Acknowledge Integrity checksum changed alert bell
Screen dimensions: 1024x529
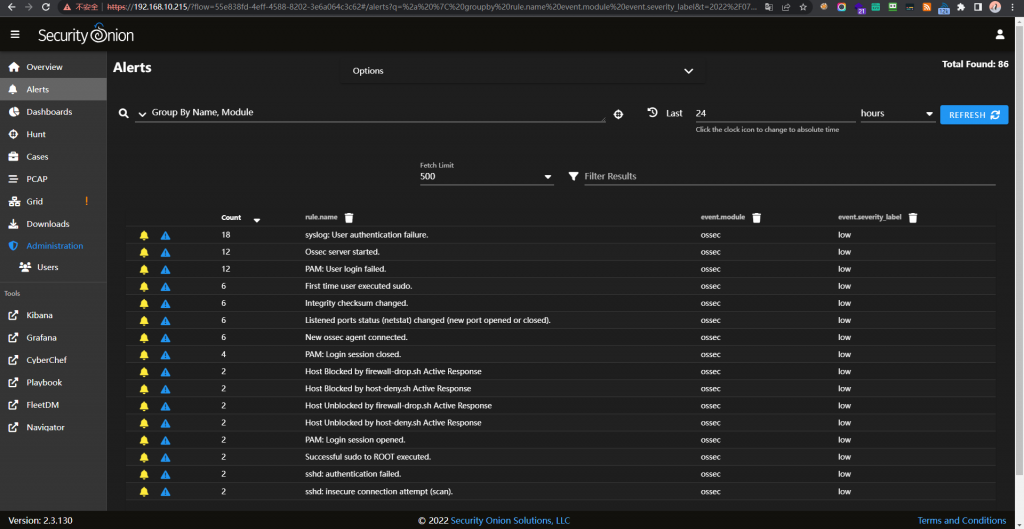coord(144,303)
